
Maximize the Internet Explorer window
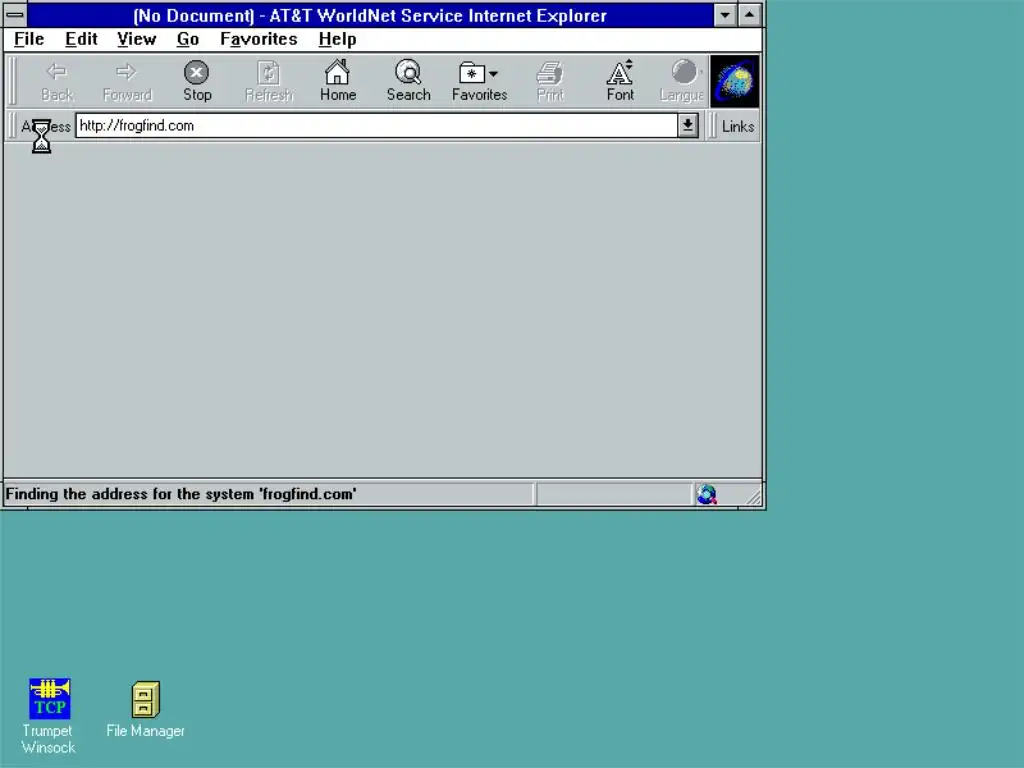pyautogui.click(x=750, y=15)
